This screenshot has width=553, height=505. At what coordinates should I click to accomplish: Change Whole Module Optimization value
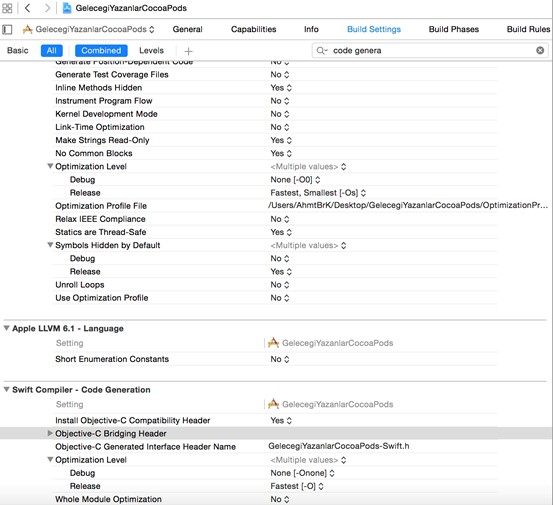click(x=280, y=499)
